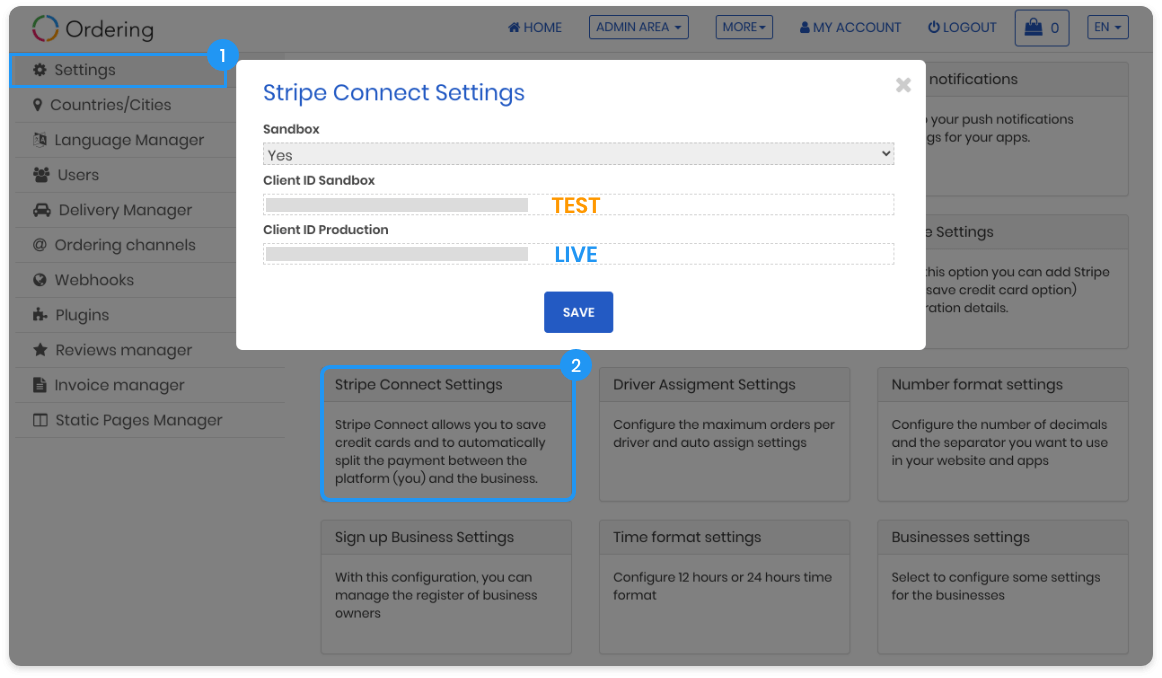Close the Stripe Connect Settings dialog
1162x678 pixels.
point(903,85)
